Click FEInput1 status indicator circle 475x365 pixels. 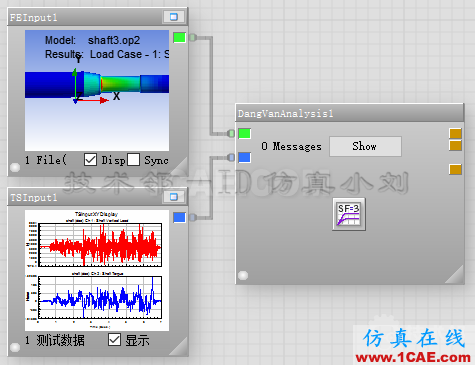[15, 167]
